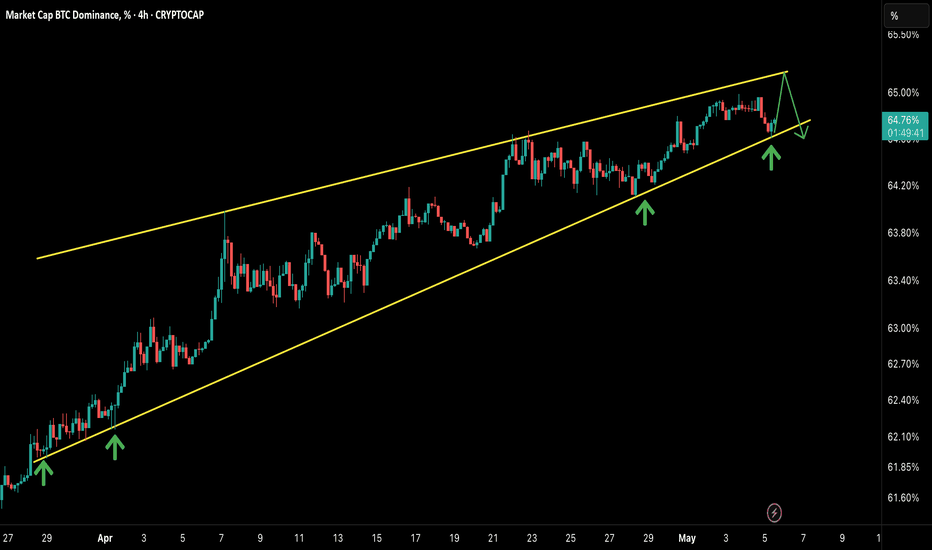Click the 62.40% price axis label
The image size is (932, 550).
point(903,400)
